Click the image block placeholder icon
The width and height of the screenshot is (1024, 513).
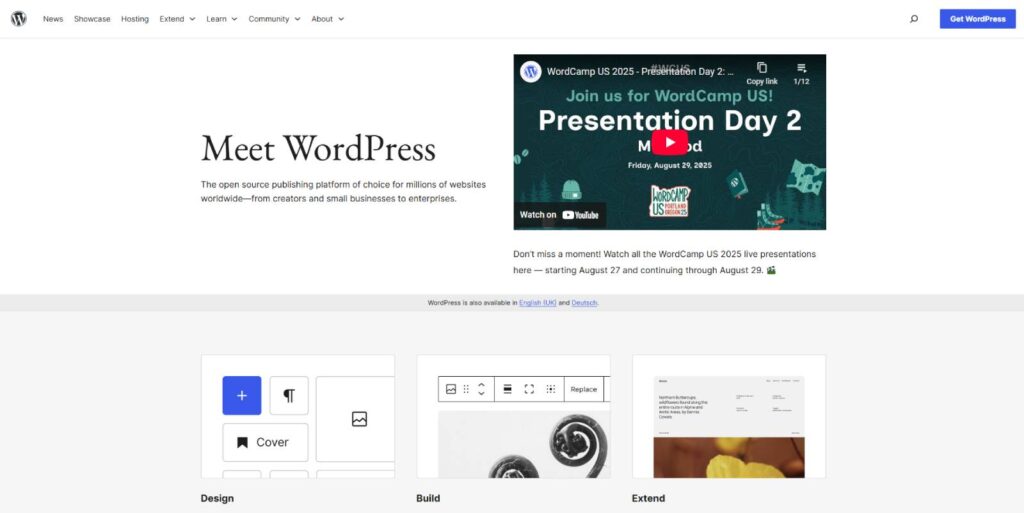click(x=359, y=419)
